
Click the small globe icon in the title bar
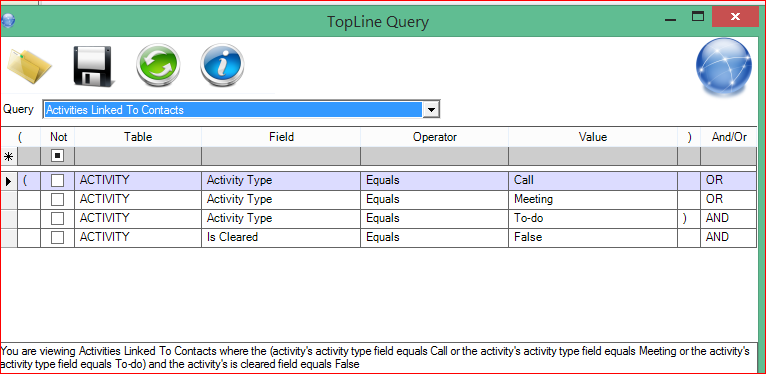[x=8, y=21]
